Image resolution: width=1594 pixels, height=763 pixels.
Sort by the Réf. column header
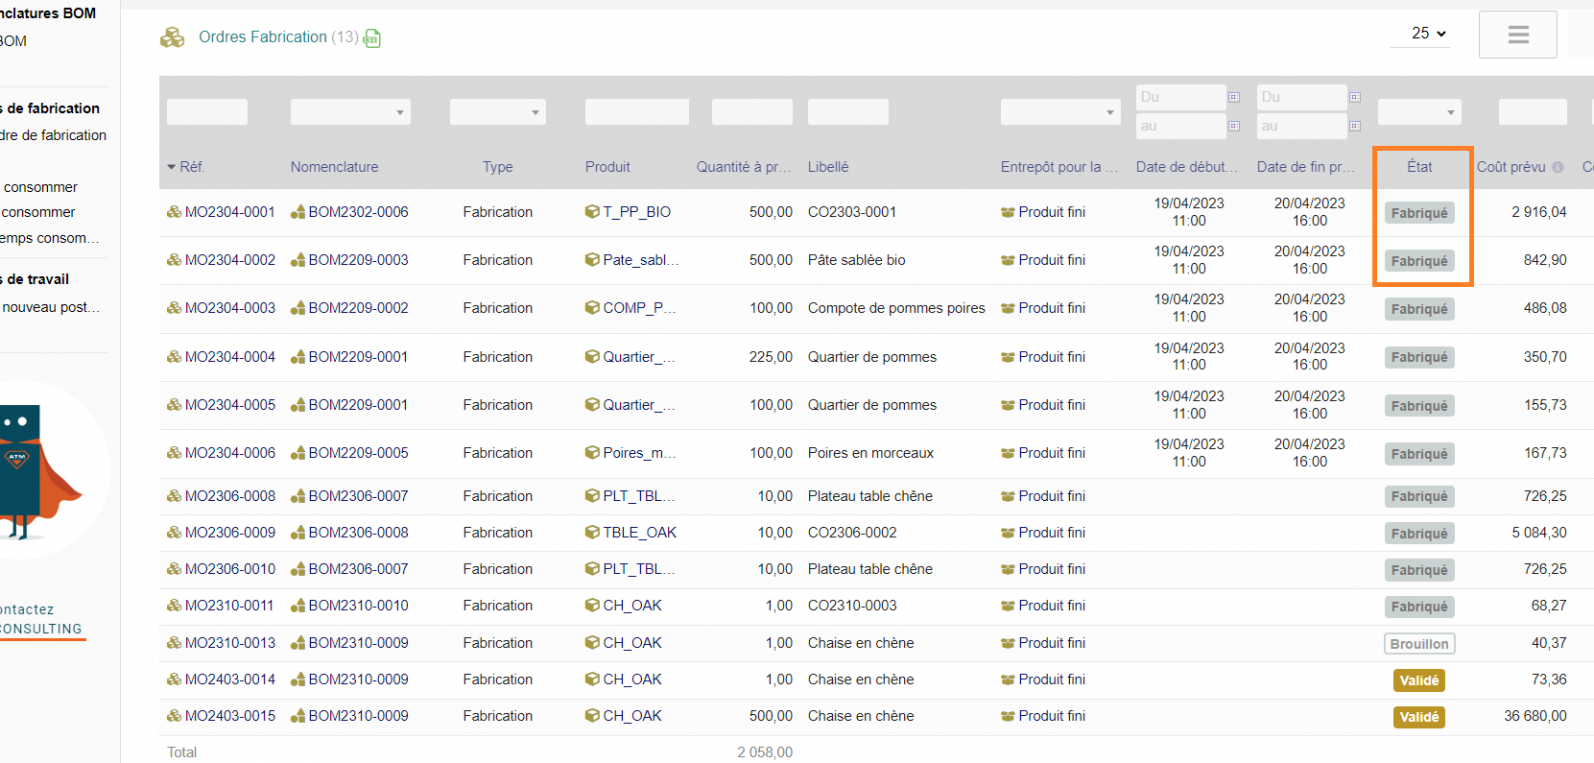point(192,167)
